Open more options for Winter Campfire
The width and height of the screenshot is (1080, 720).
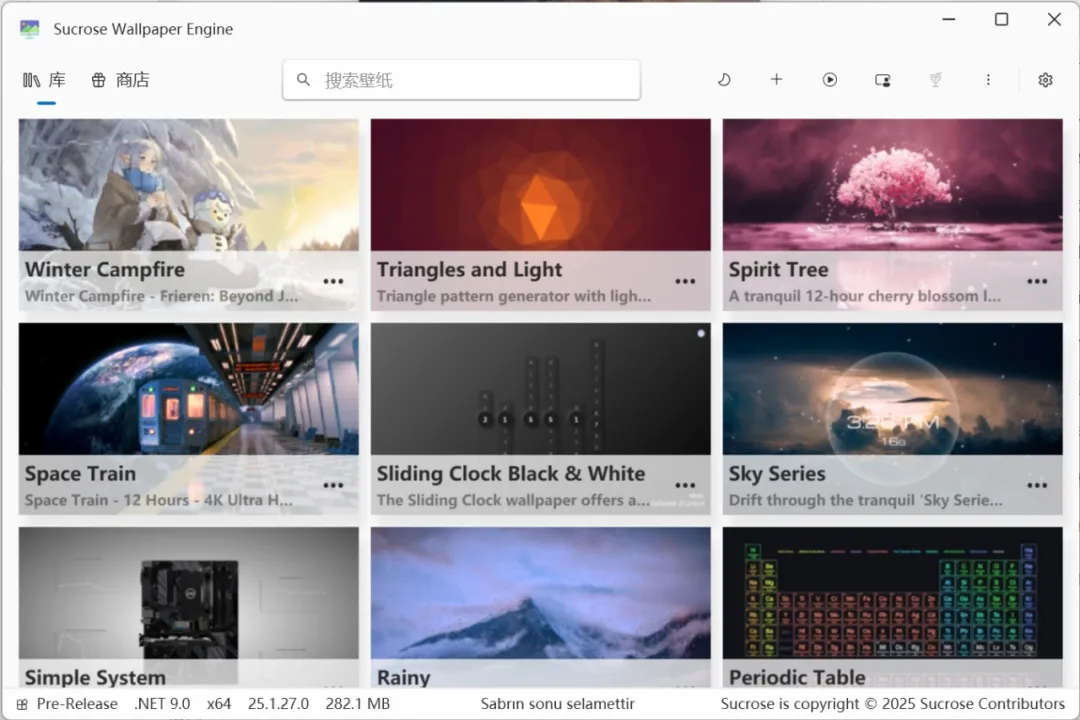(x=333, y=282)
